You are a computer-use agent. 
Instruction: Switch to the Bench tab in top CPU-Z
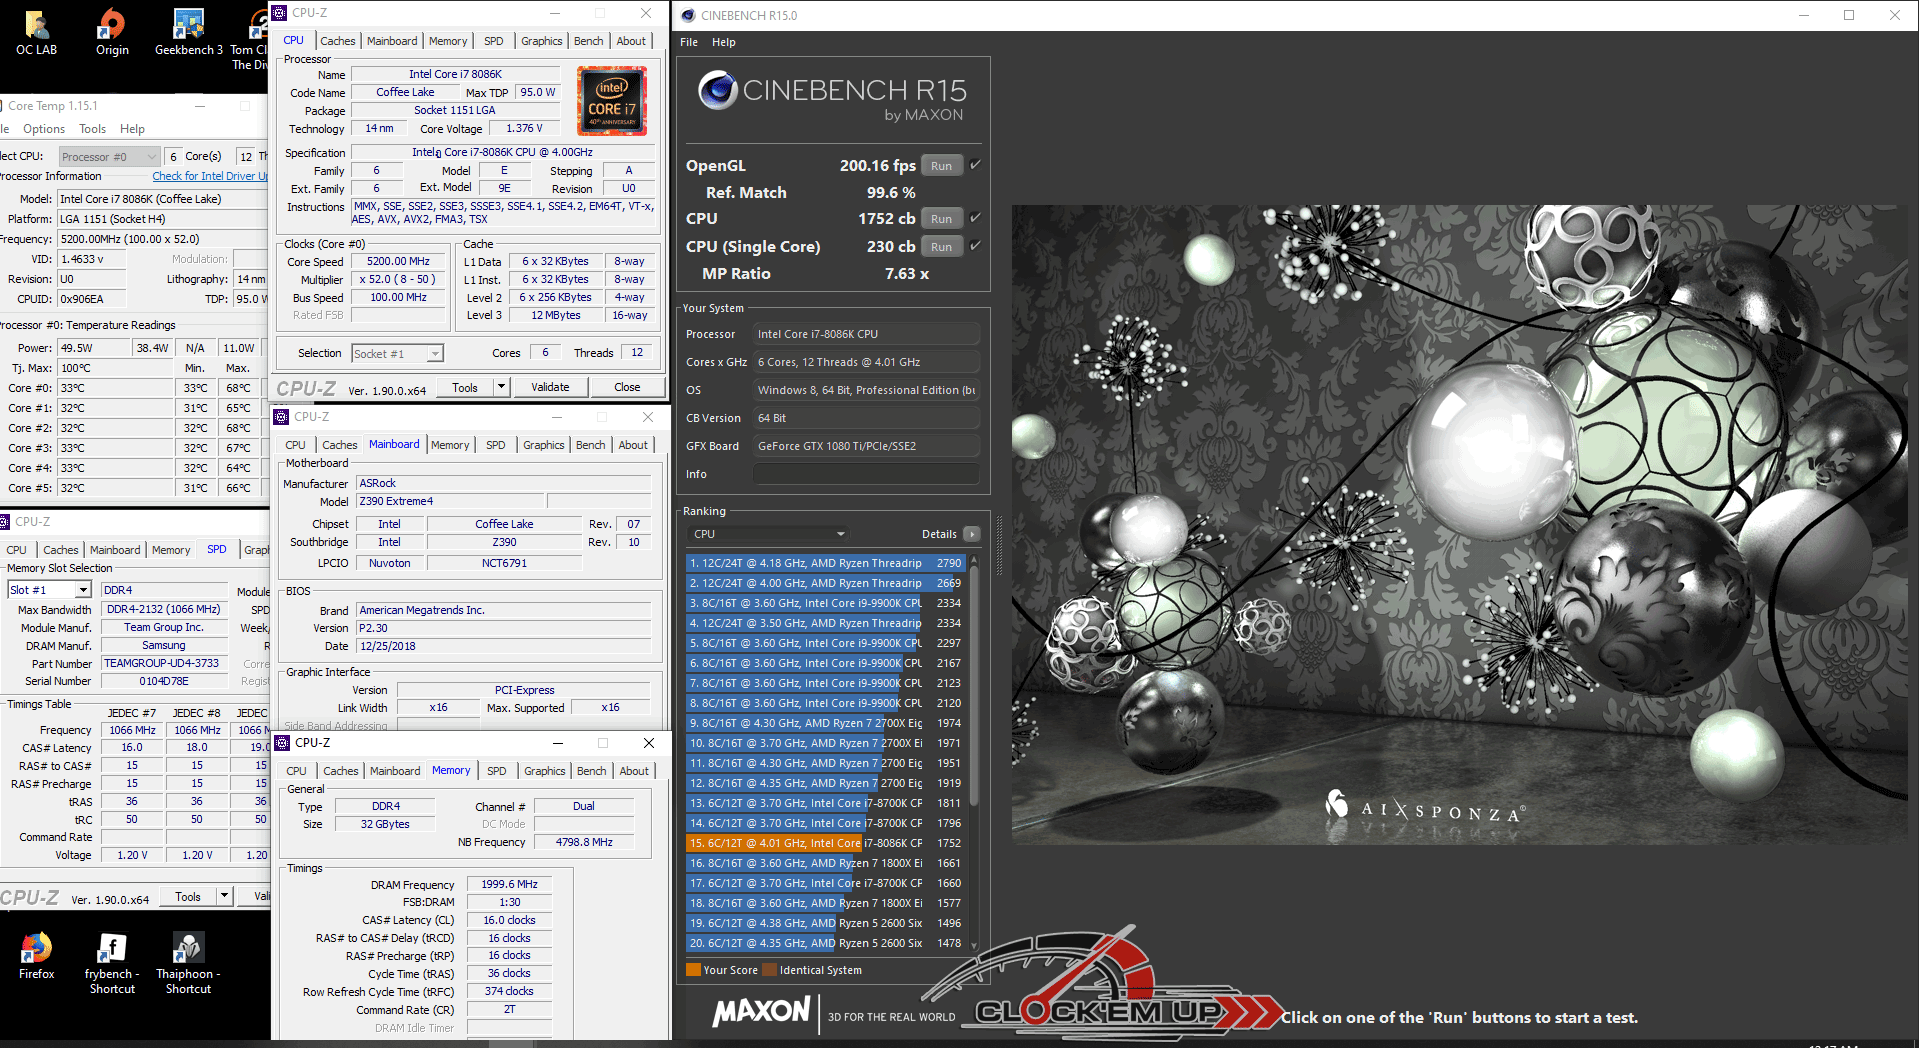coord(588,41)
